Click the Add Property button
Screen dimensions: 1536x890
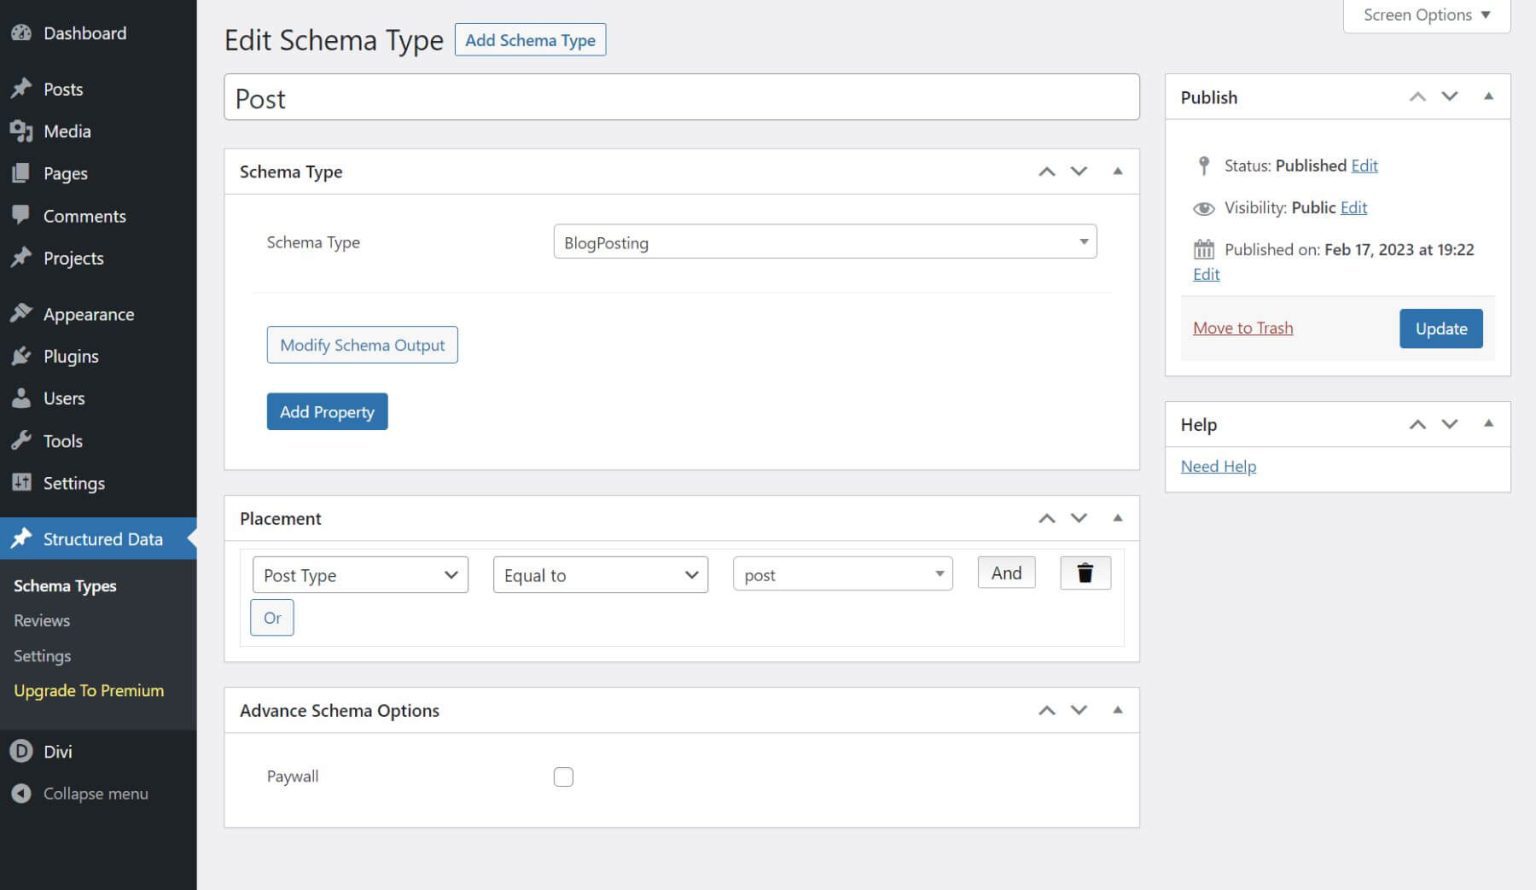coord(326,411)
